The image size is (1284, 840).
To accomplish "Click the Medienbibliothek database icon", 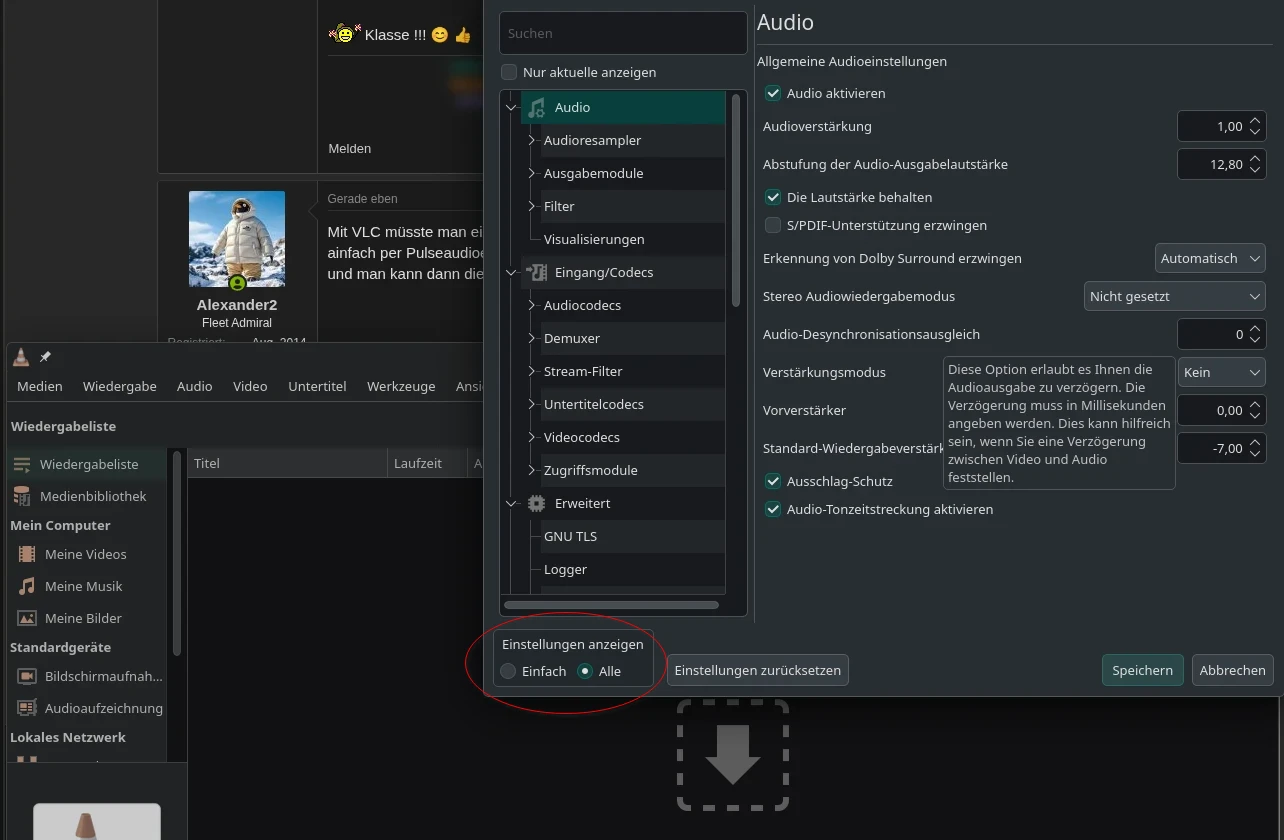I will pos(21,496).
